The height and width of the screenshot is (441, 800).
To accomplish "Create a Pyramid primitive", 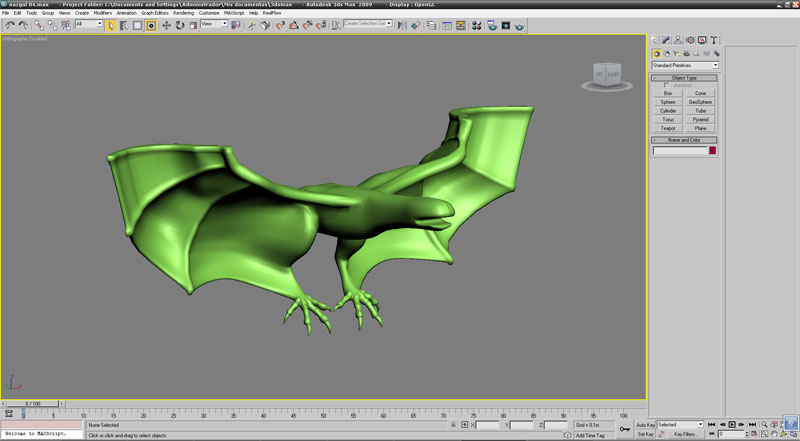I will click(x=700, y=119).
